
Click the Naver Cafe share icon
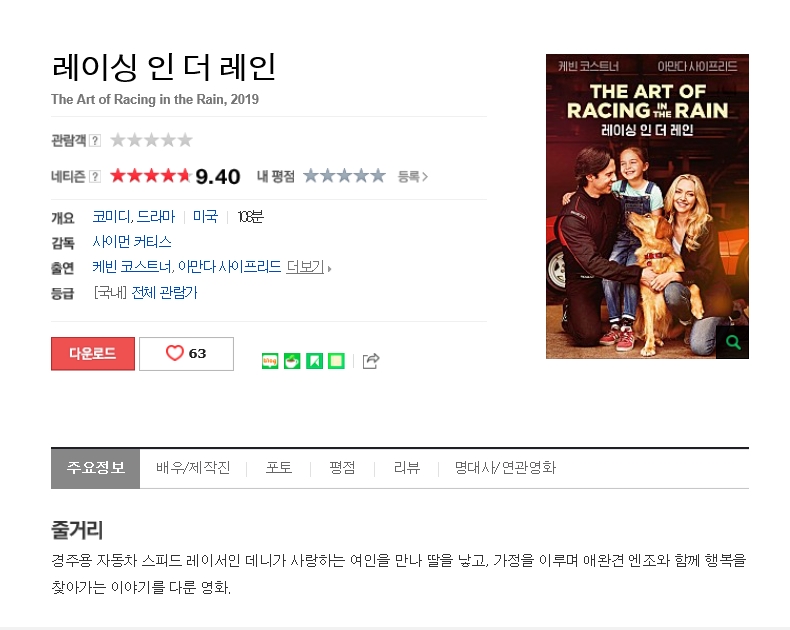[292, 361]
